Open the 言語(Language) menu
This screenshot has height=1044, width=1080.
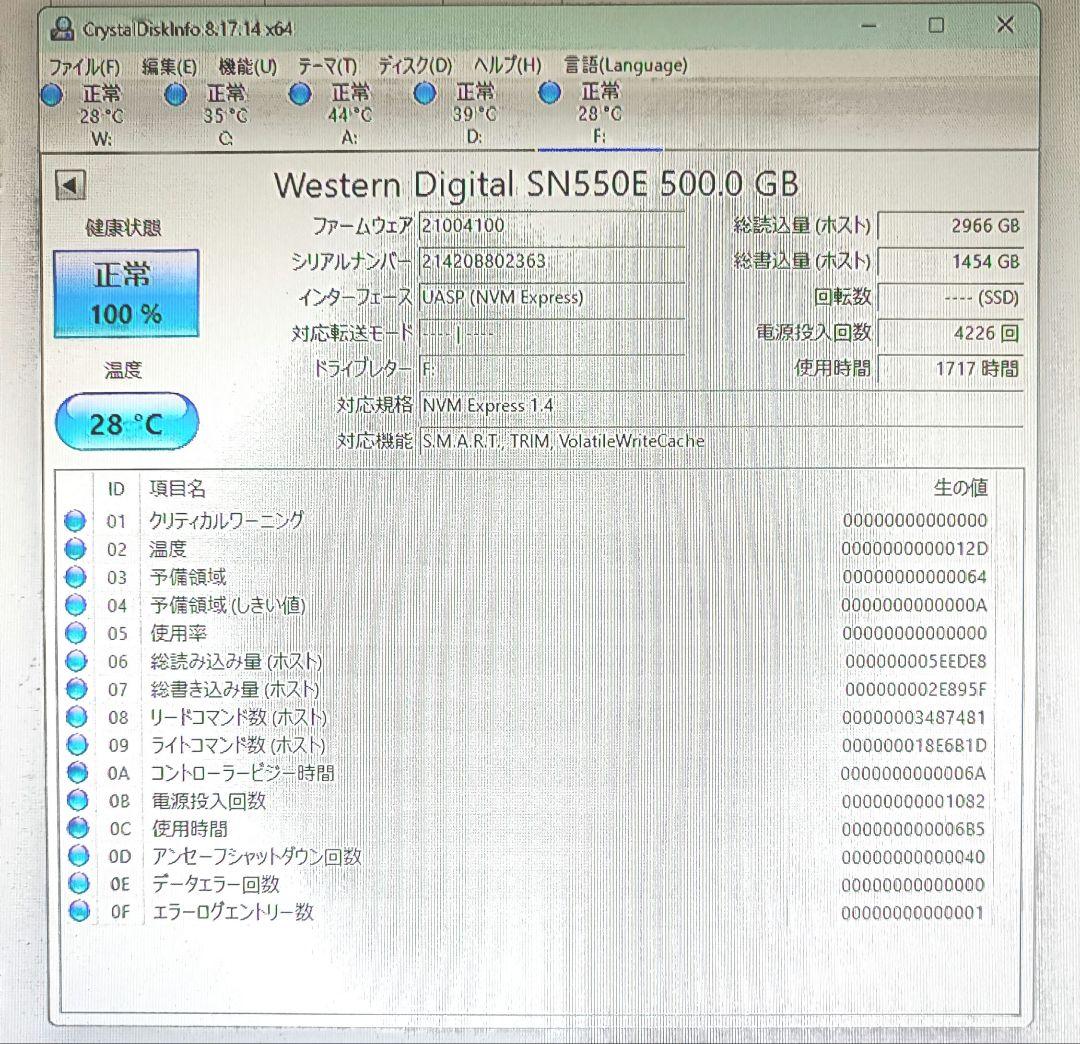click(x=625, y=65)
